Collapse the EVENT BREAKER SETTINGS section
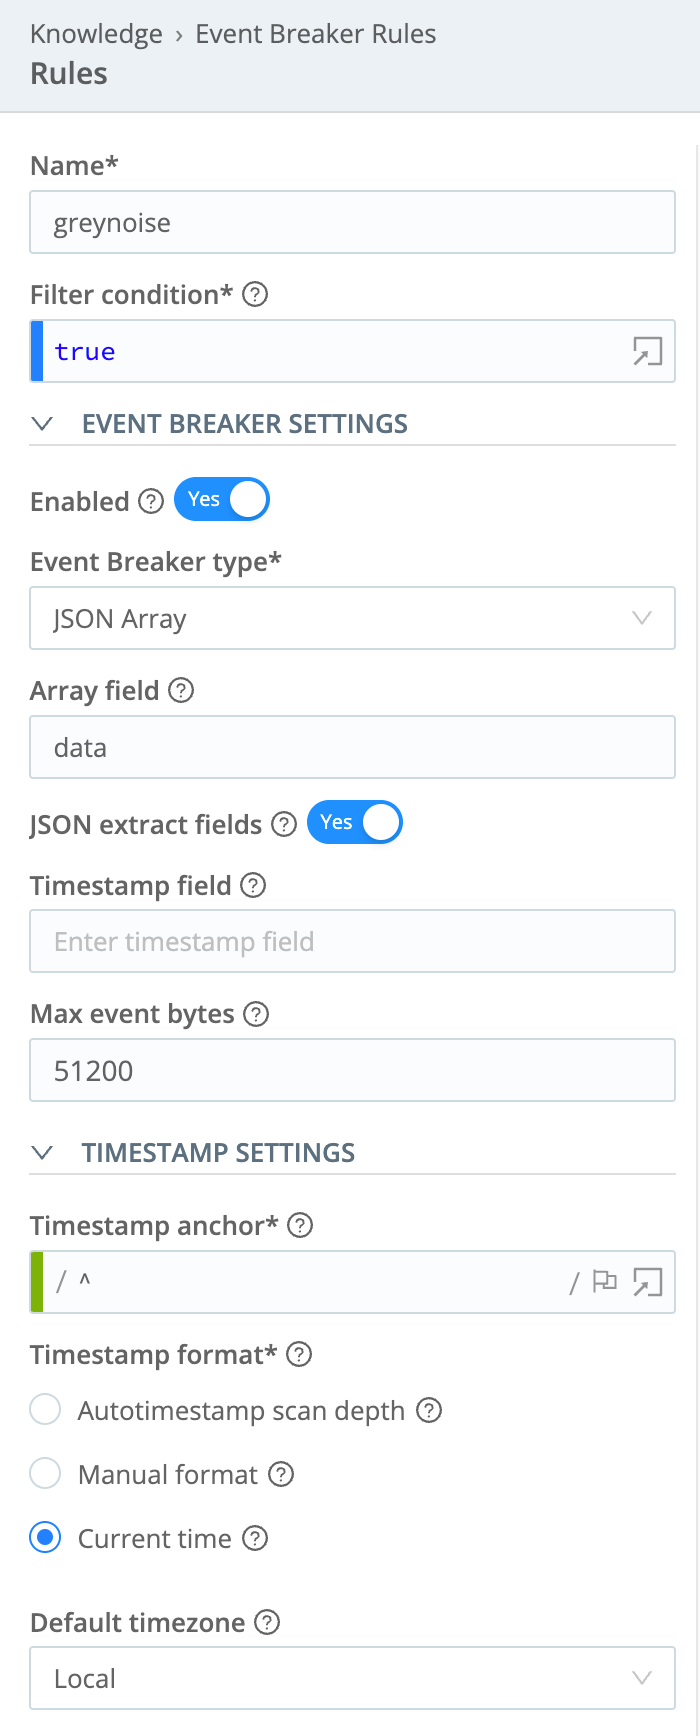 42,423
